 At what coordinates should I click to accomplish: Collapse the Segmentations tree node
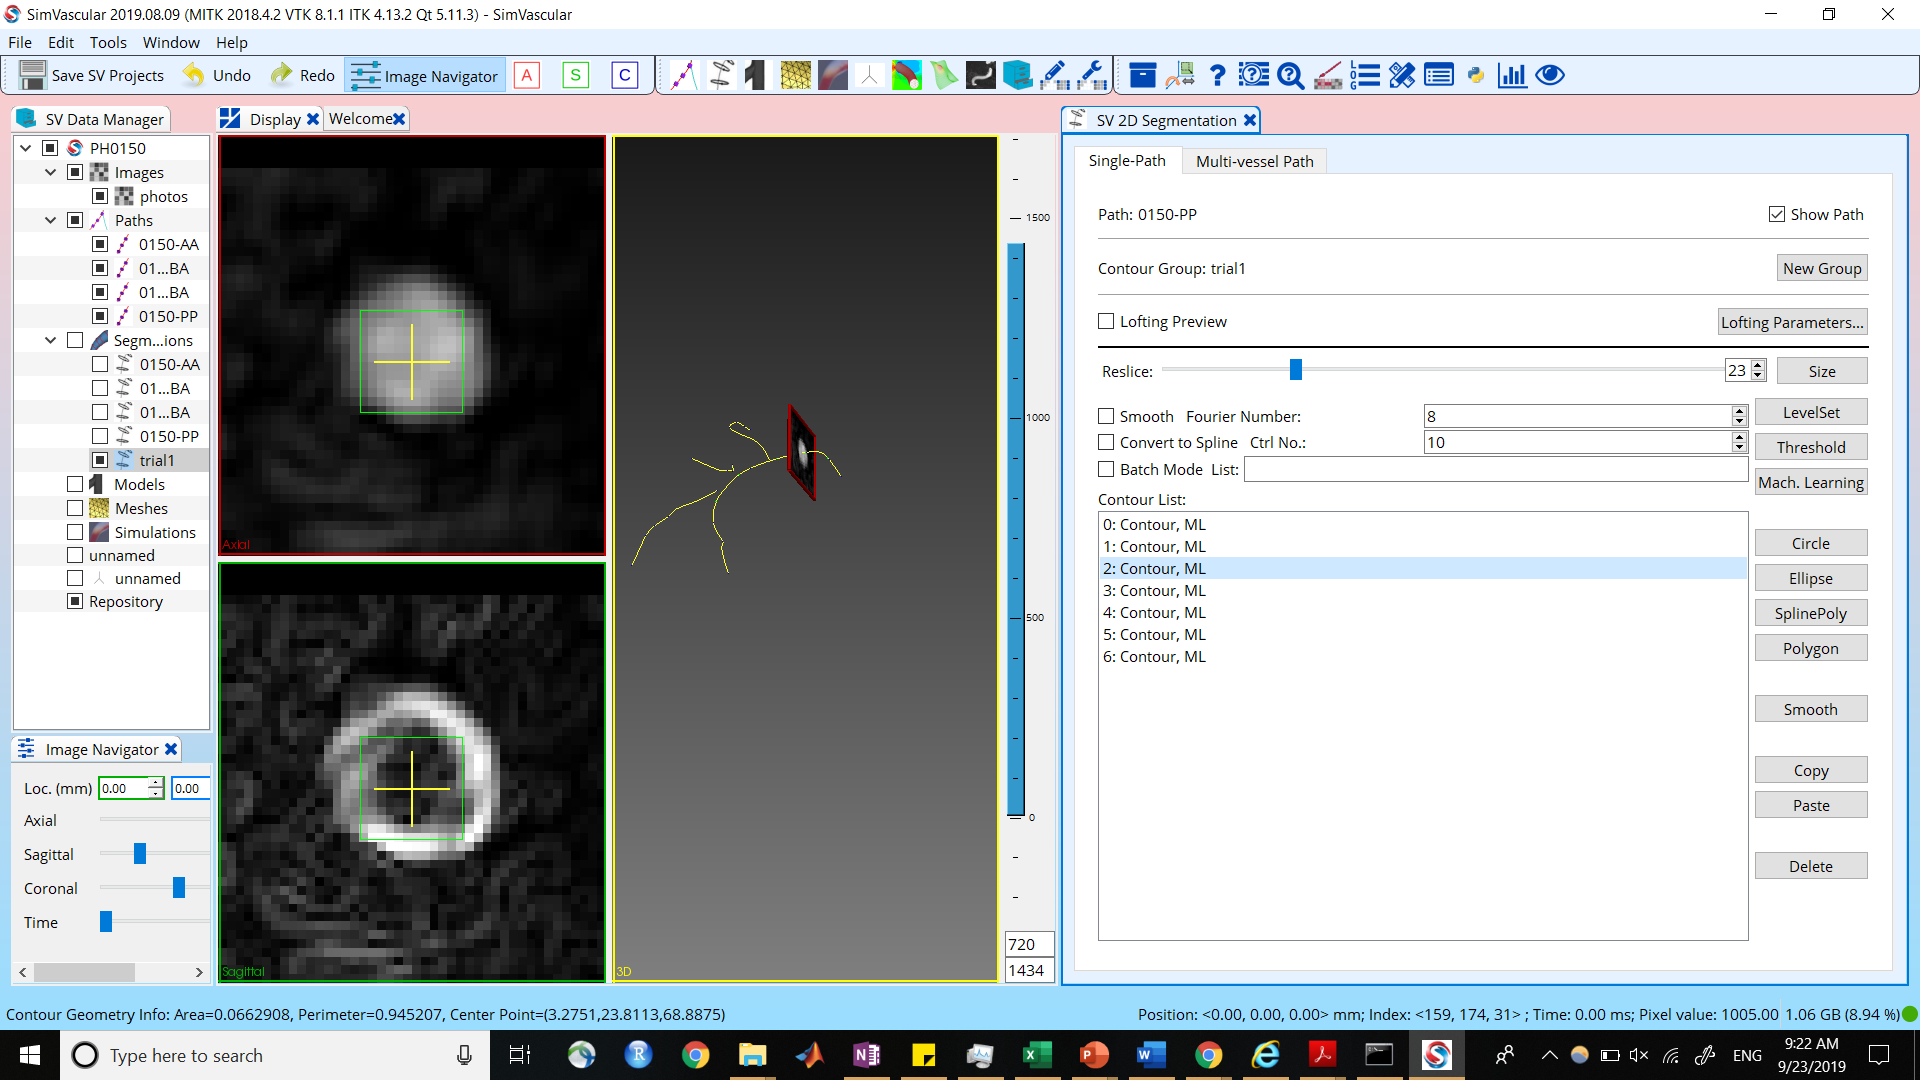(50, 340)
